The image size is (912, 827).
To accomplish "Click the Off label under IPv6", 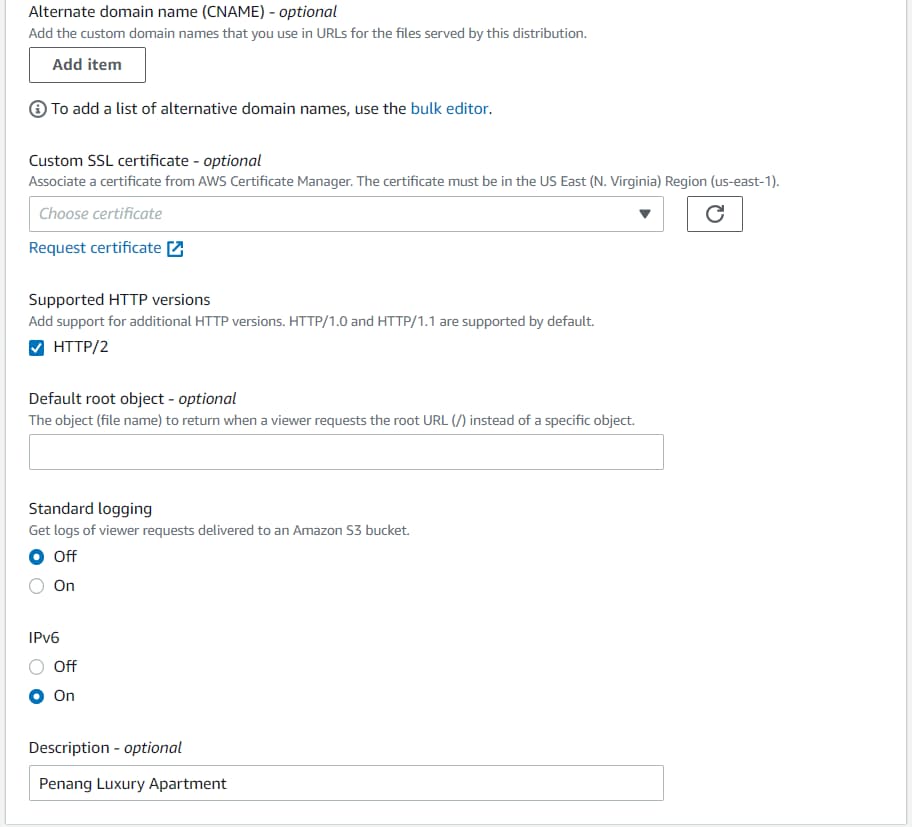I will click(x=65, y=666).
